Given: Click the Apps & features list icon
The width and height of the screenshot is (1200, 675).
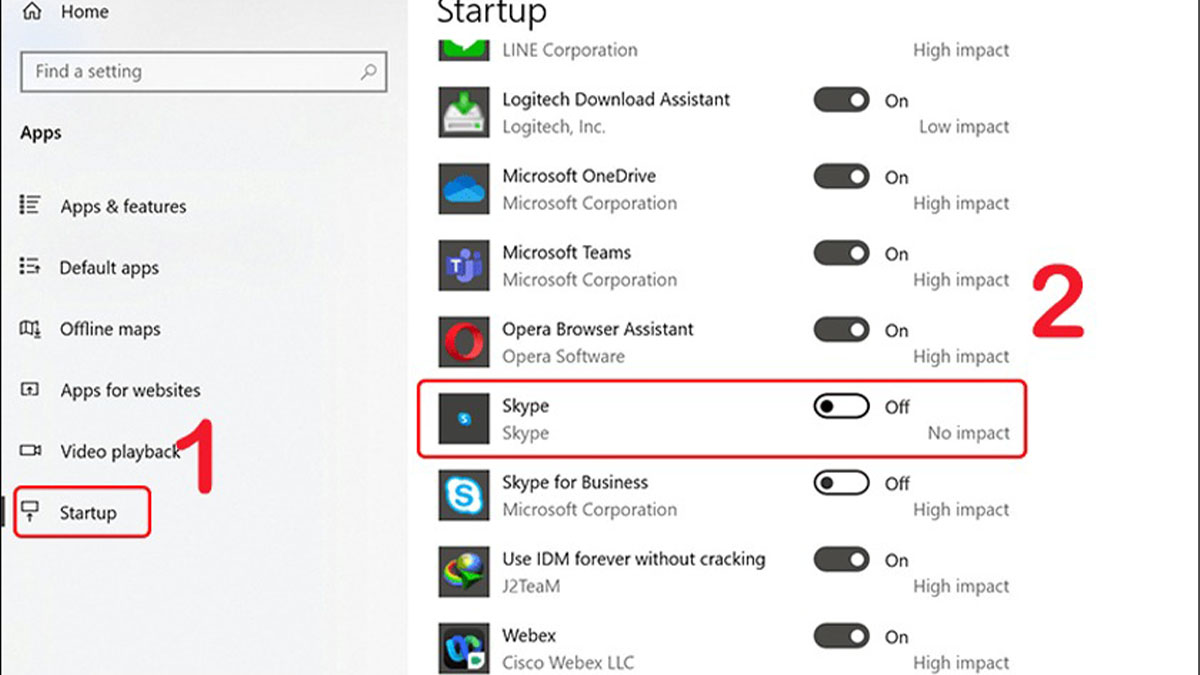Looking at the screenshot, I should pos(30,206).
